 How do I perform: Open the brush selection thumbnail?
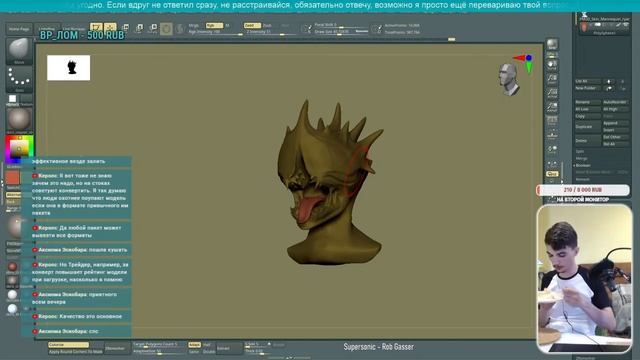coord(19,51)
